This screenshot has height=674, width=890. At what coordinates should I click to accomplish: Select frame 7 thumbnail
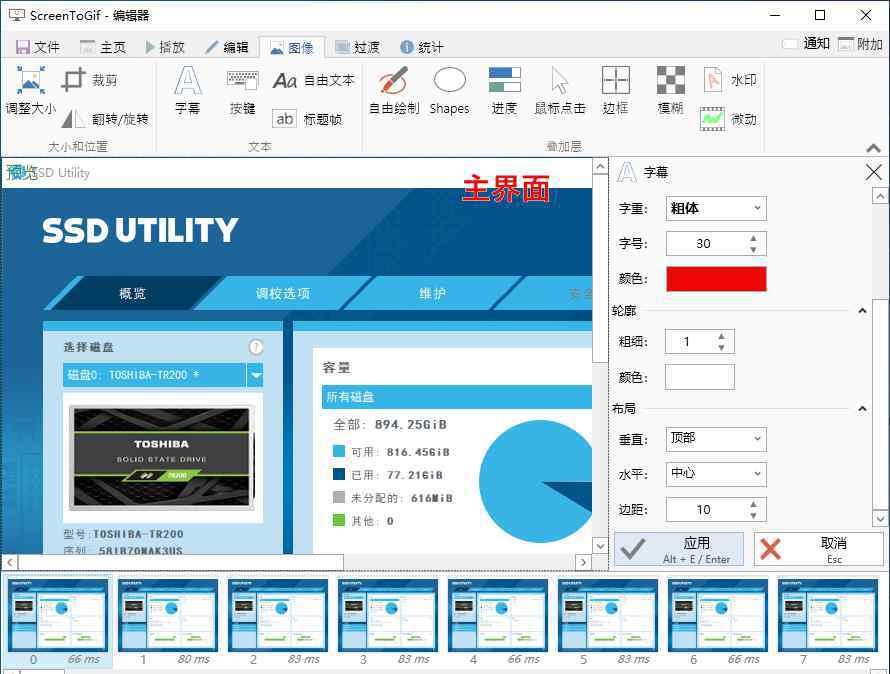coord(829,622)
